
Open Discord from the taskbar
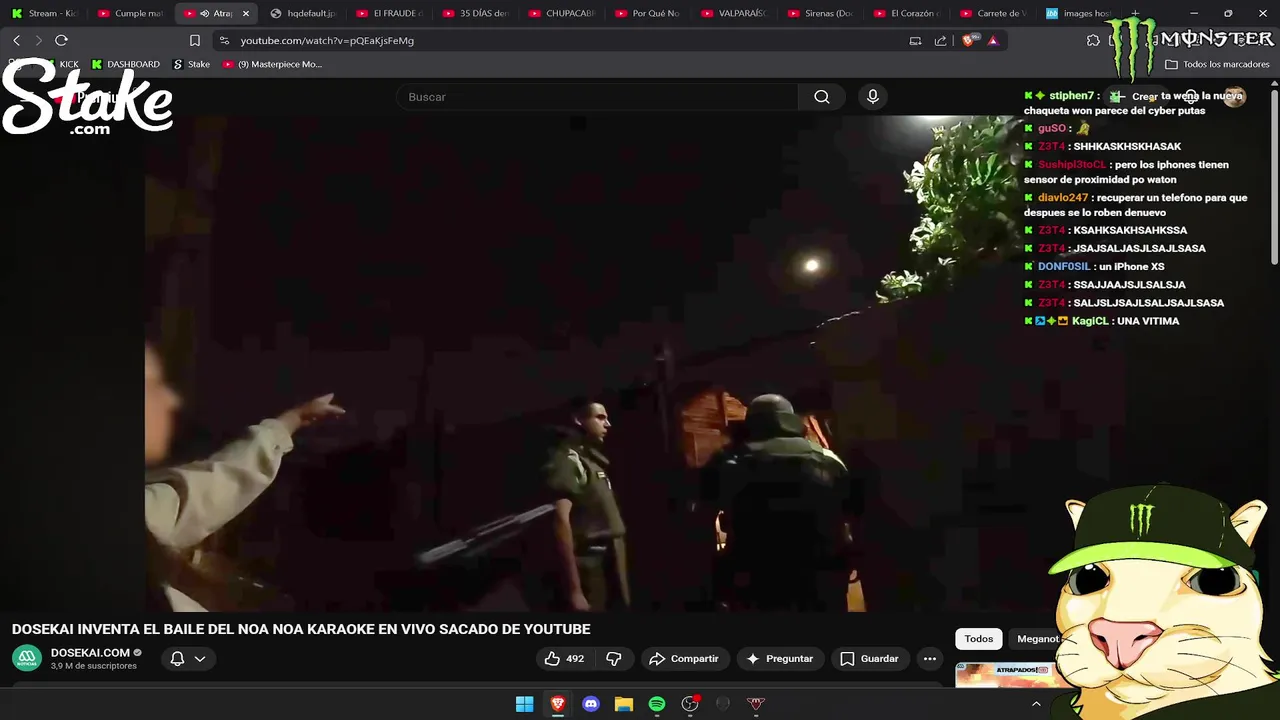(591, 704)
